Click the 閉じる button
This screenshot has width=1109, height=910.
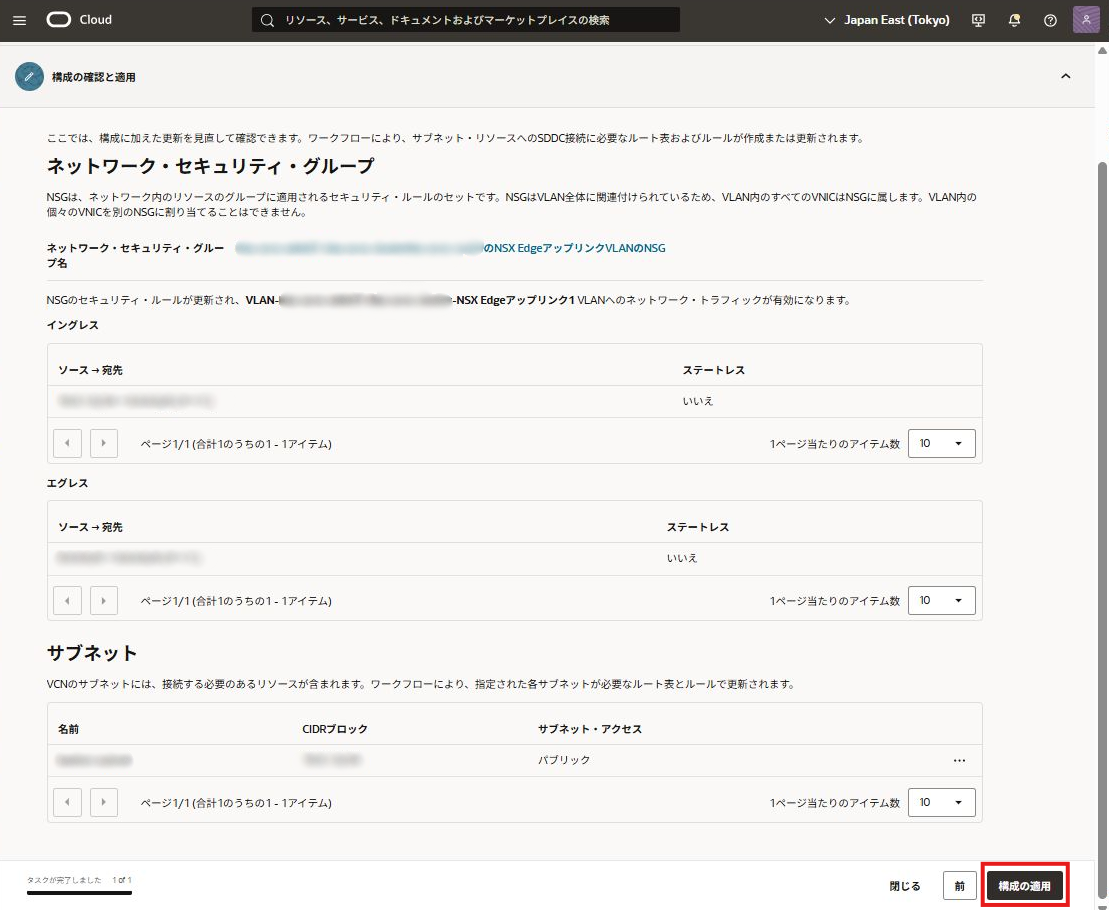[905, 886]
